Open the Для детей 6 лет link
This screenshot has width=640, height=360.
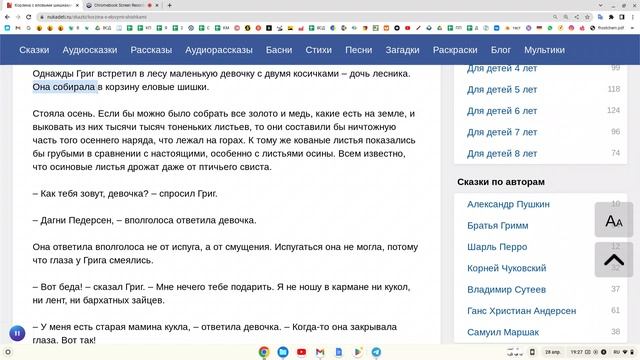(502, 111)
